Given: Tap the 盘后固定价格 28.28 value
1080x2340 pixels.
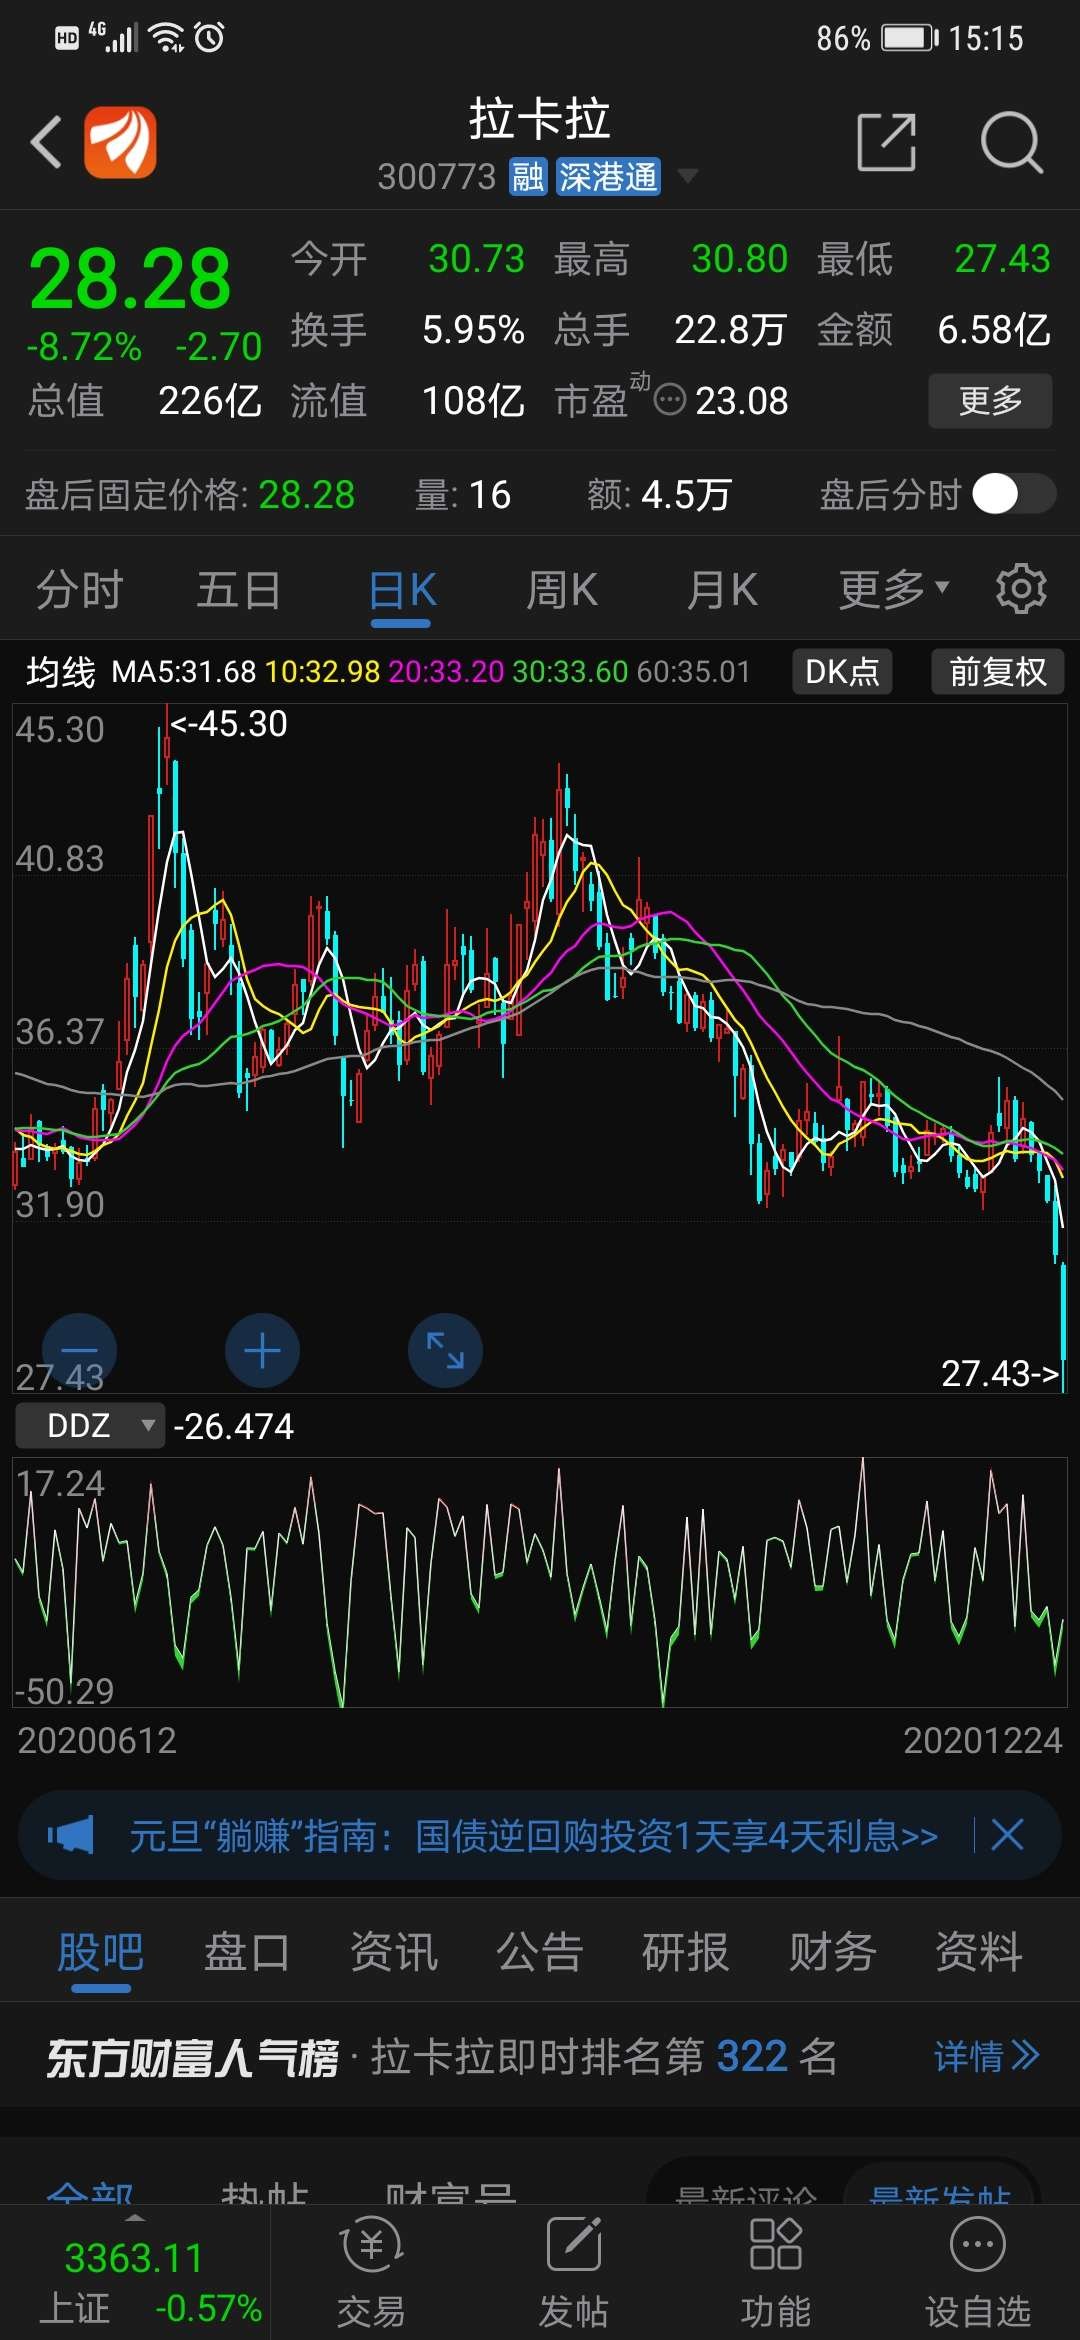Looking at the screenshot, I should (x=307, y=494).
